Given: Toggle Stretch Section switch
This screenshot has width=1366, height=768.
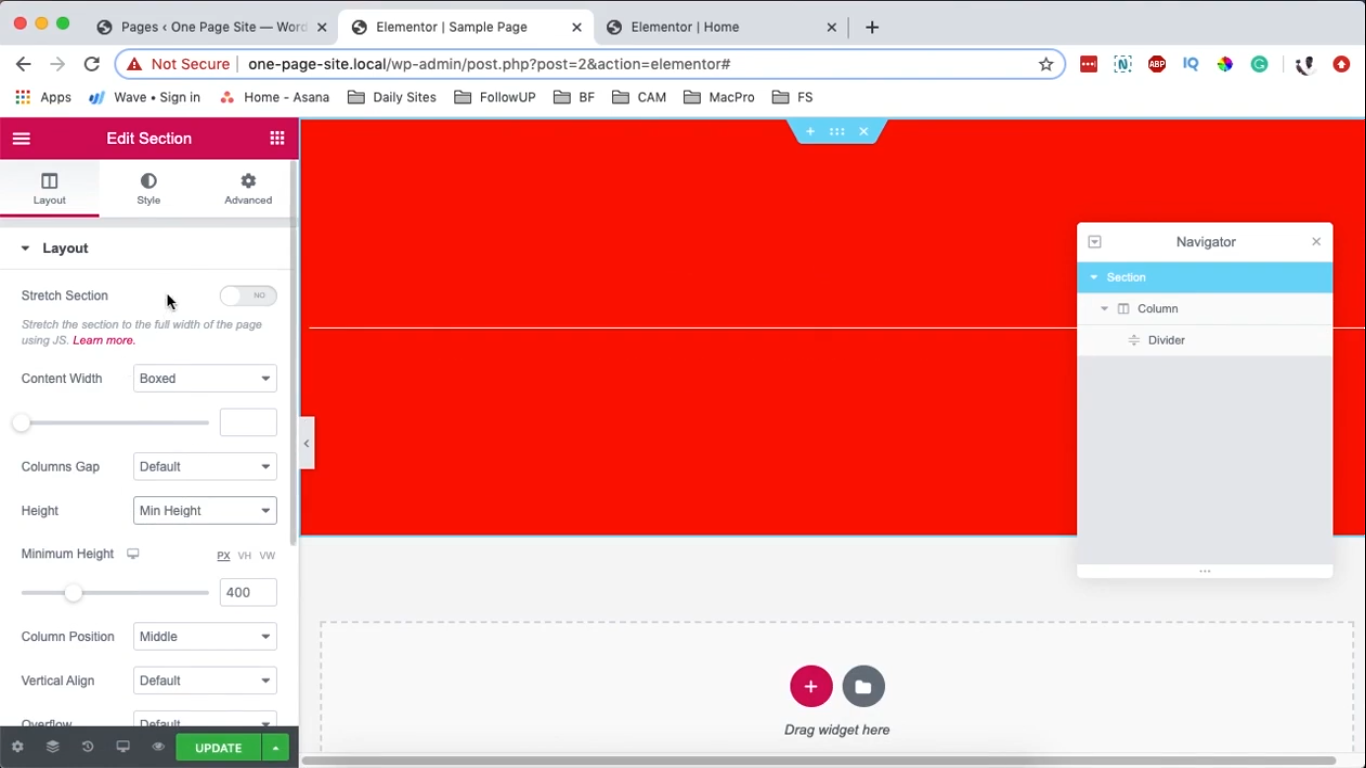Looking at the screenshot, I should click(x=248, y=296).
